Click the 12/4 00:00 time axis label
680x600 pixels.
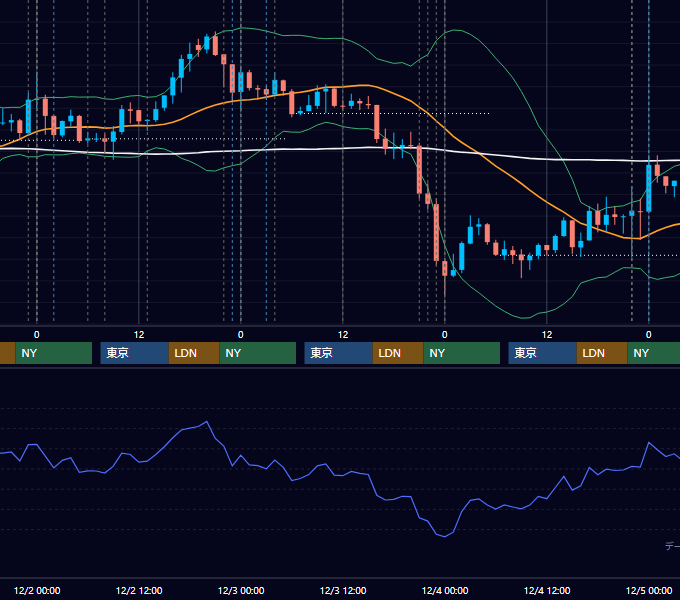445,590
